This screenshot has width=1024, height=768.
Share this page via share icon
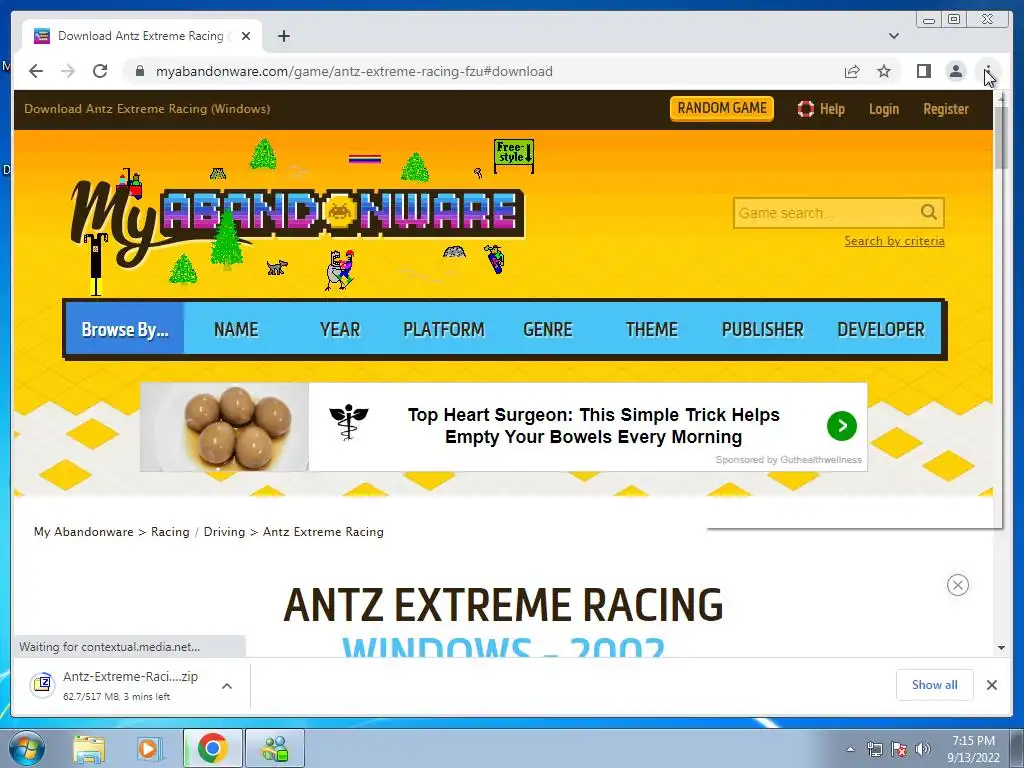point(852,71)
